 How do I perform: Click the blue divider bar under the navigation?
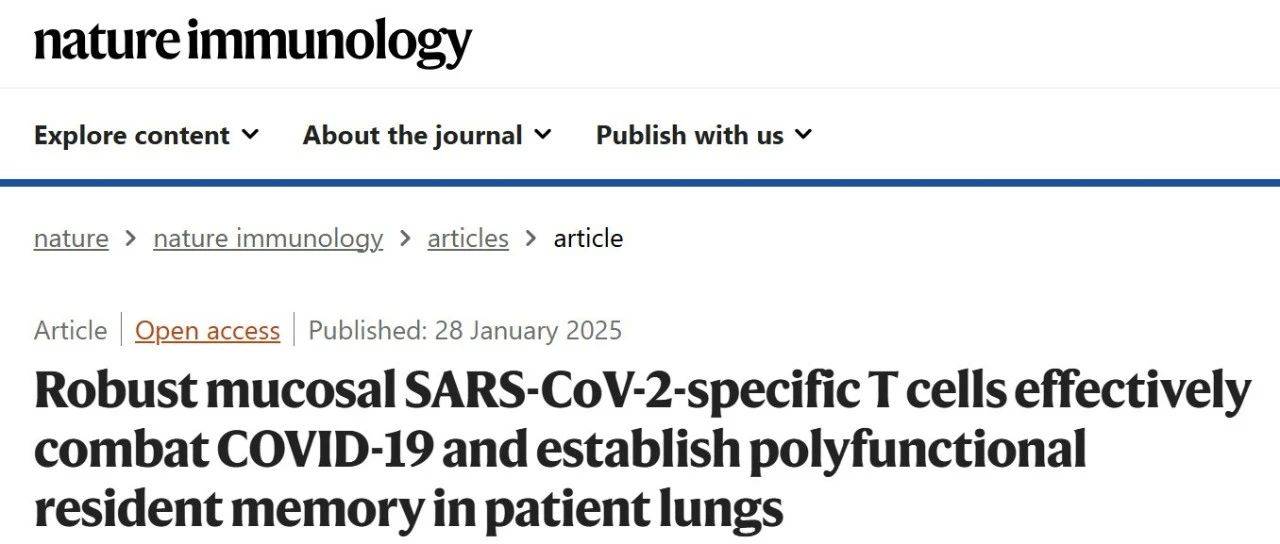tap(640, 182)
